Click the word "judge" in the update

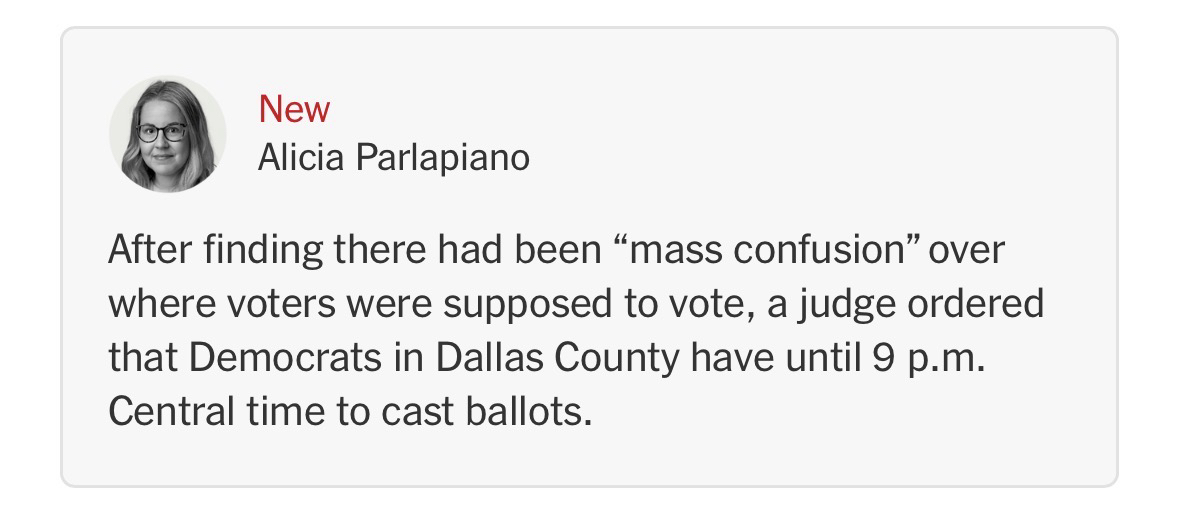point(860,304)
